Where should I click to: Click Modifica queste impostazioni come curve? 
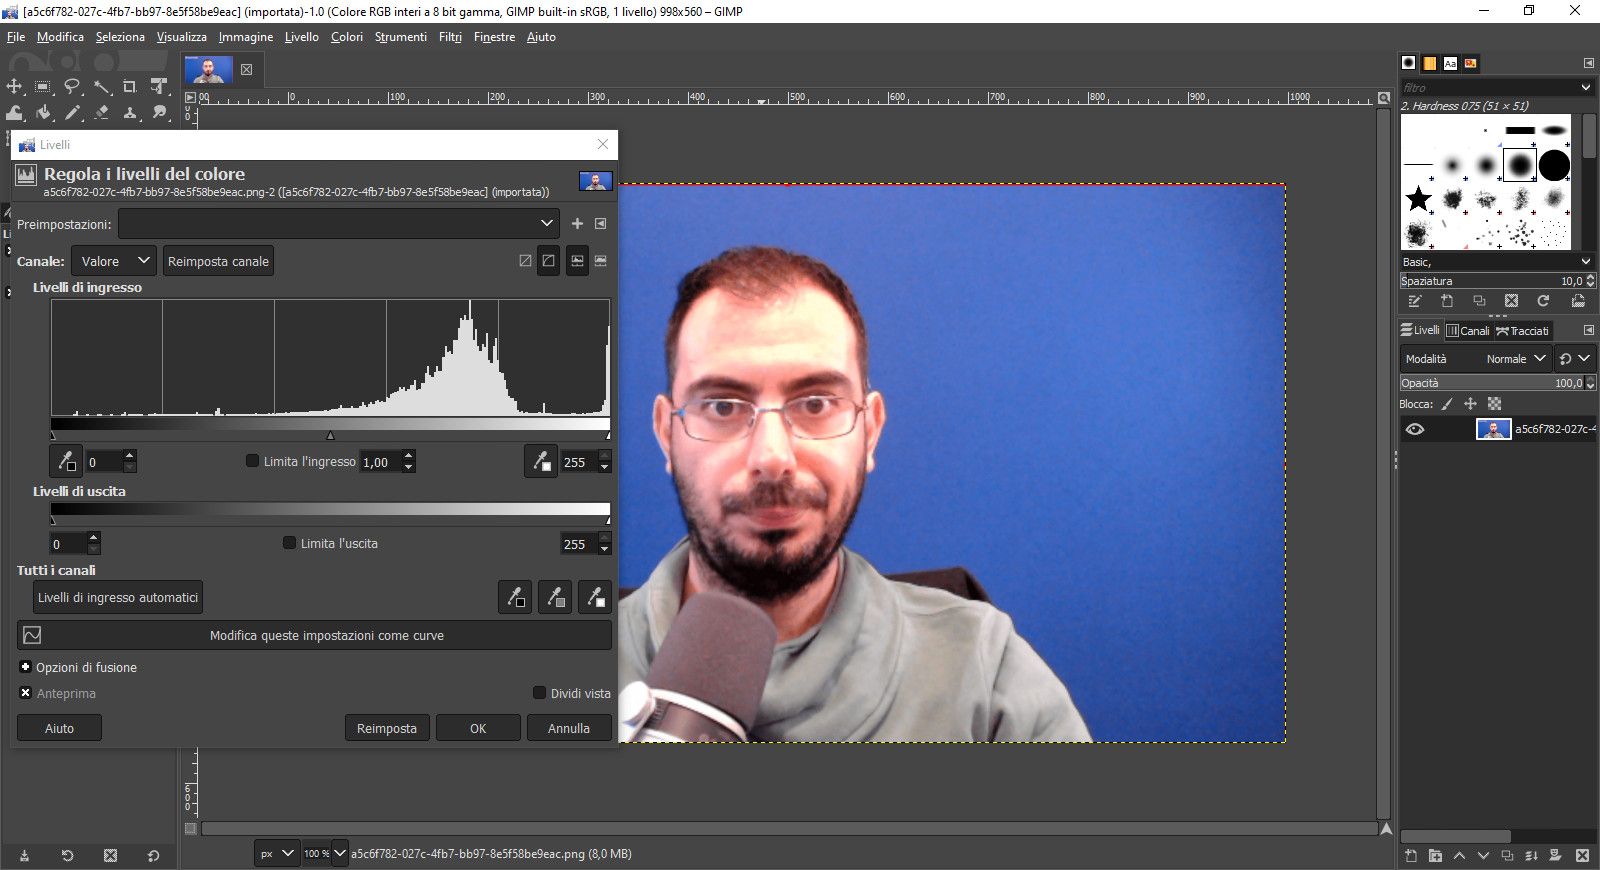pos(314,635)
